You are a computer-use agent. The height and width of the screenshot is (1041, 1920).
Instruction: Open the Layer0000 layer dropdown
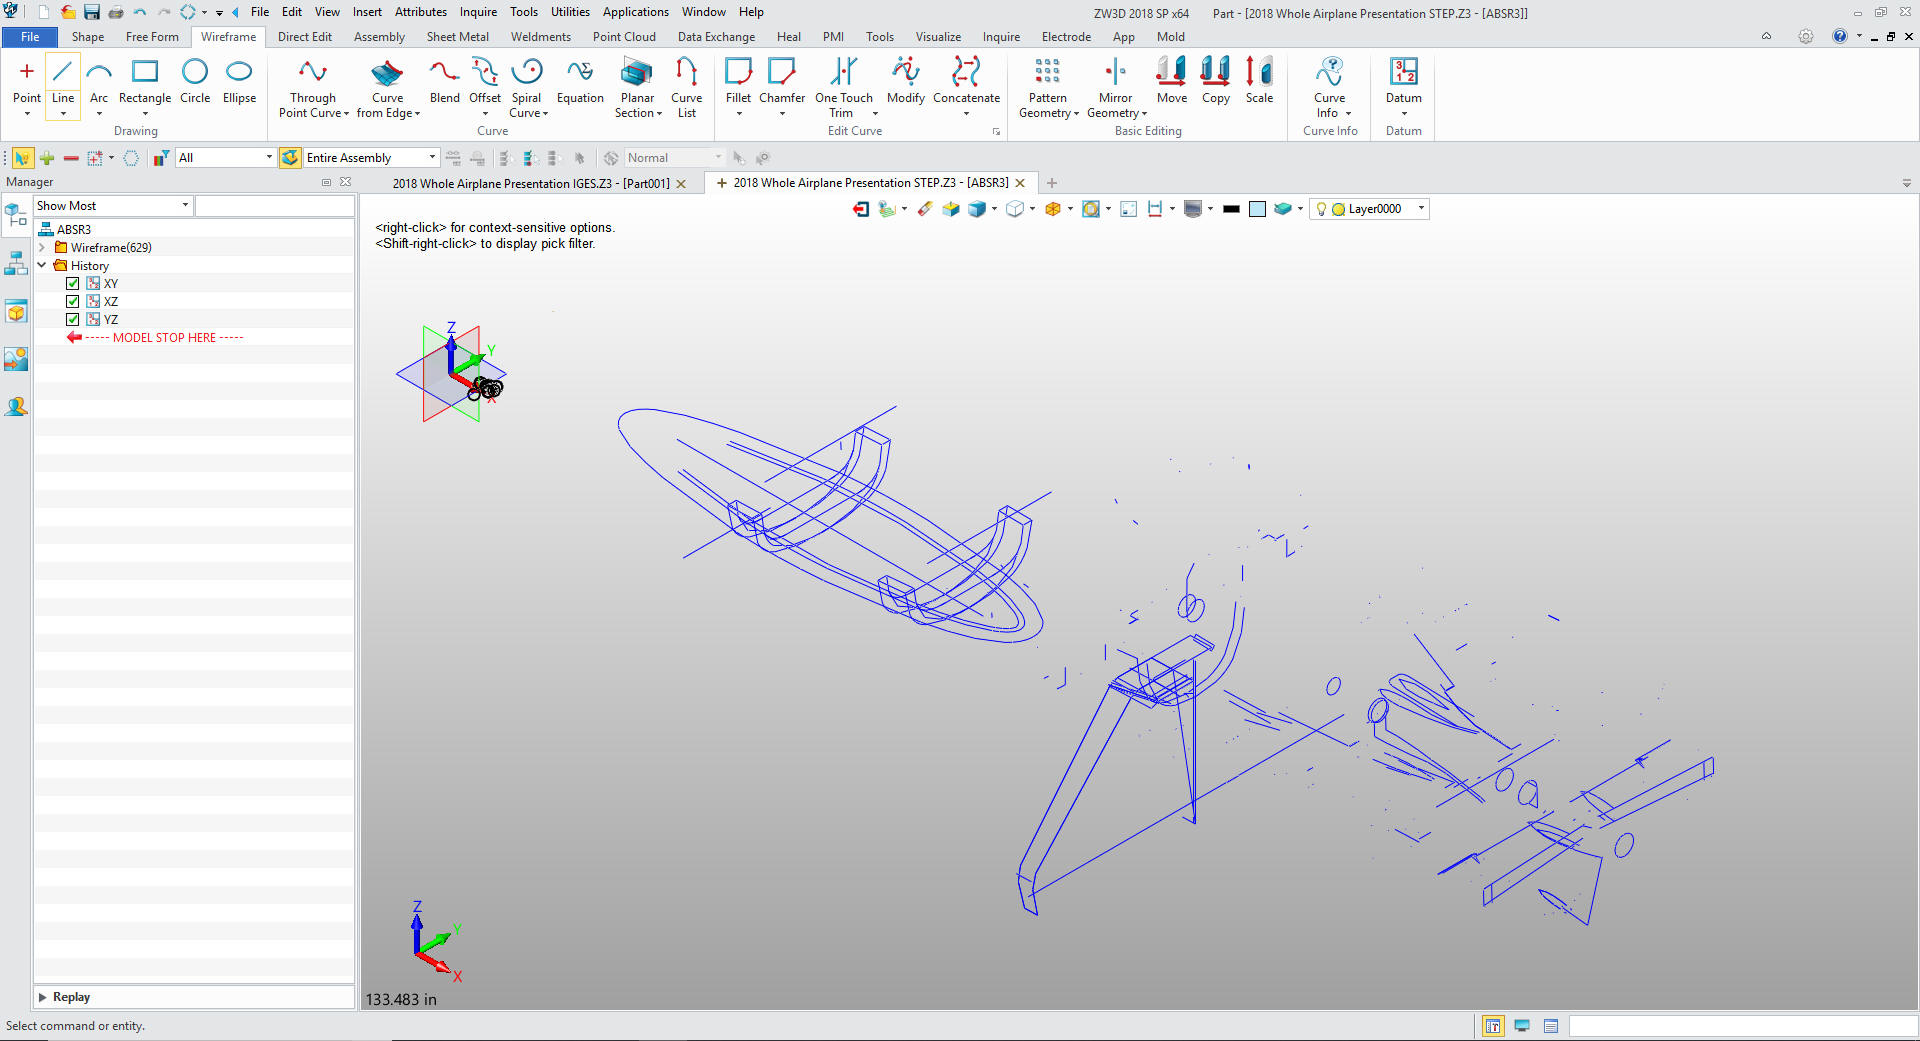click(x=1421, y=209)
